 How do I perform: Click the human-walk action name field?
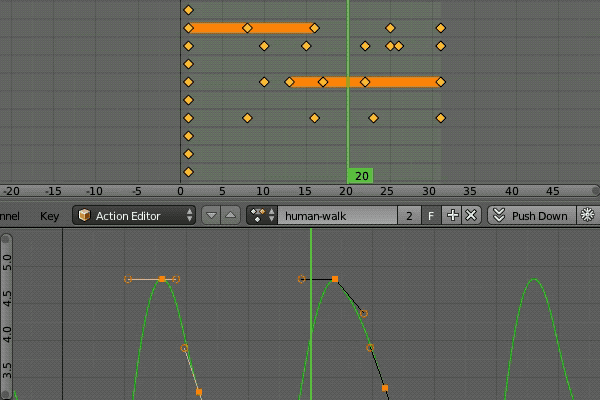pyautogui.click(x=337, y=216)
